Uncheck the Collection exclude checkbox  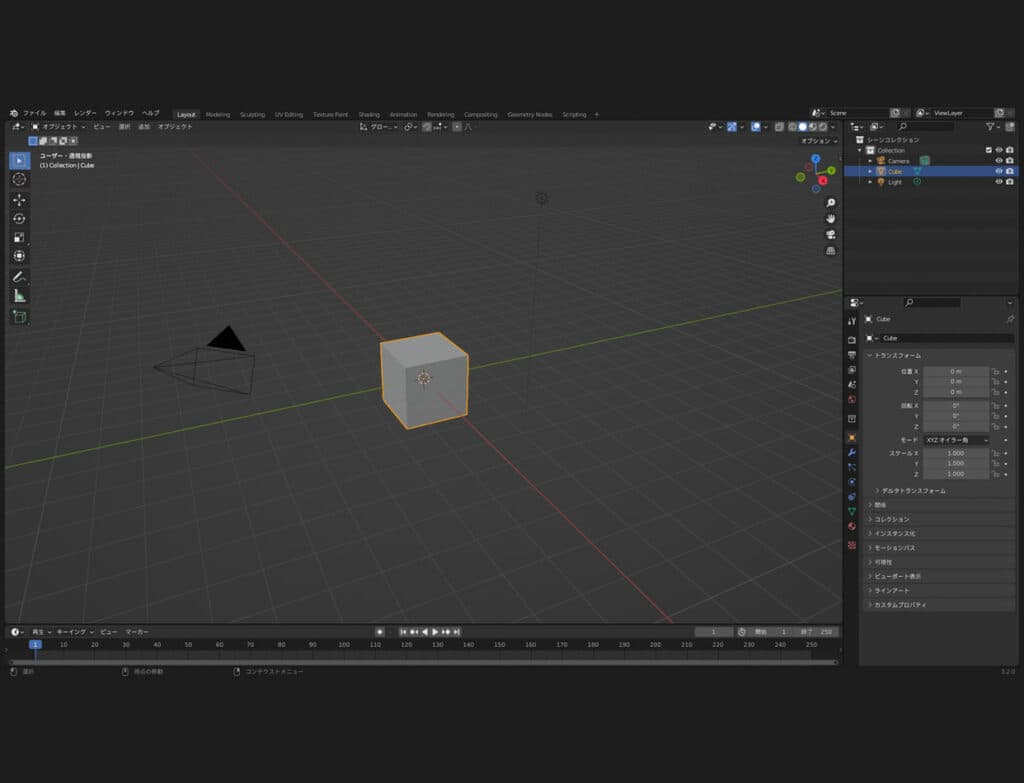(988, 150)
